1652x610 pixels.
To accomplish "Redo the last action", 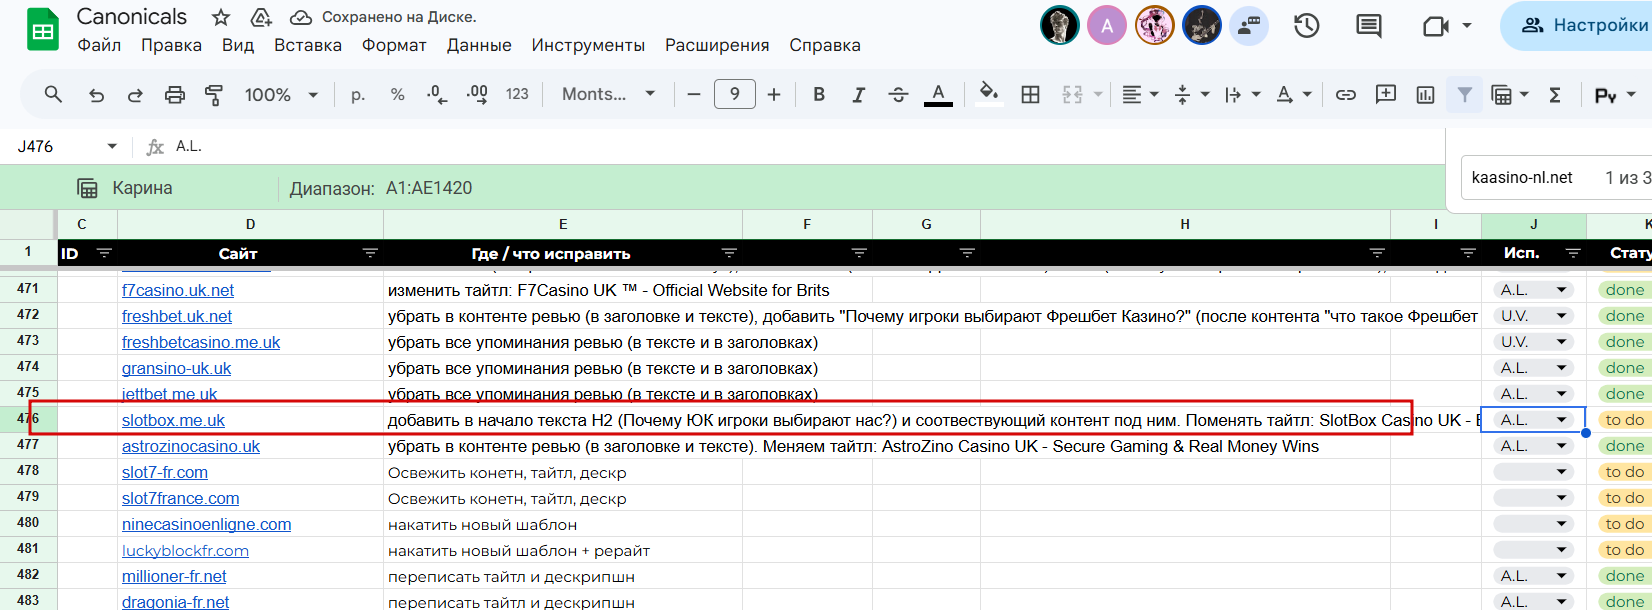I will (x=135, y=94).
